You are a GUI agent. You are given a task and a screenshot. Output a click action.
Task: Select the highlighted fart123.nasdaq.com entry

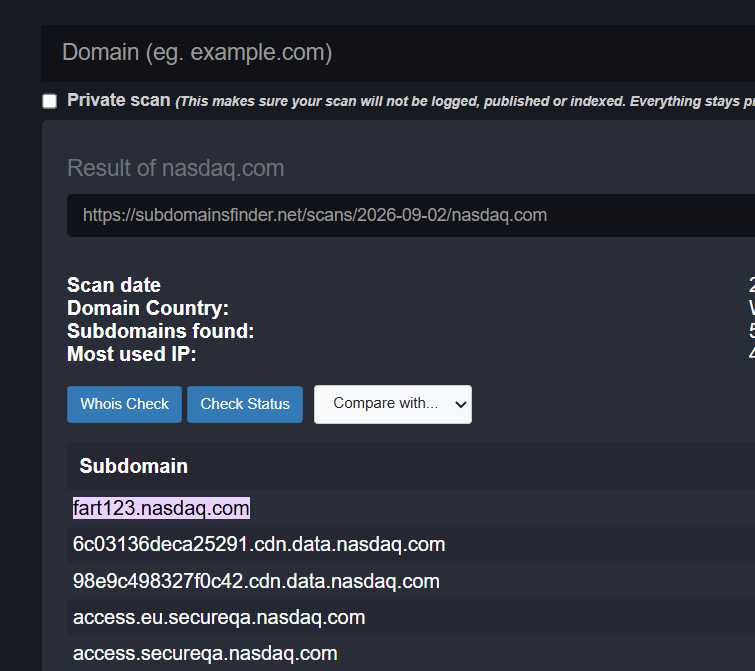pyautogui.click(x=161, y=508)
